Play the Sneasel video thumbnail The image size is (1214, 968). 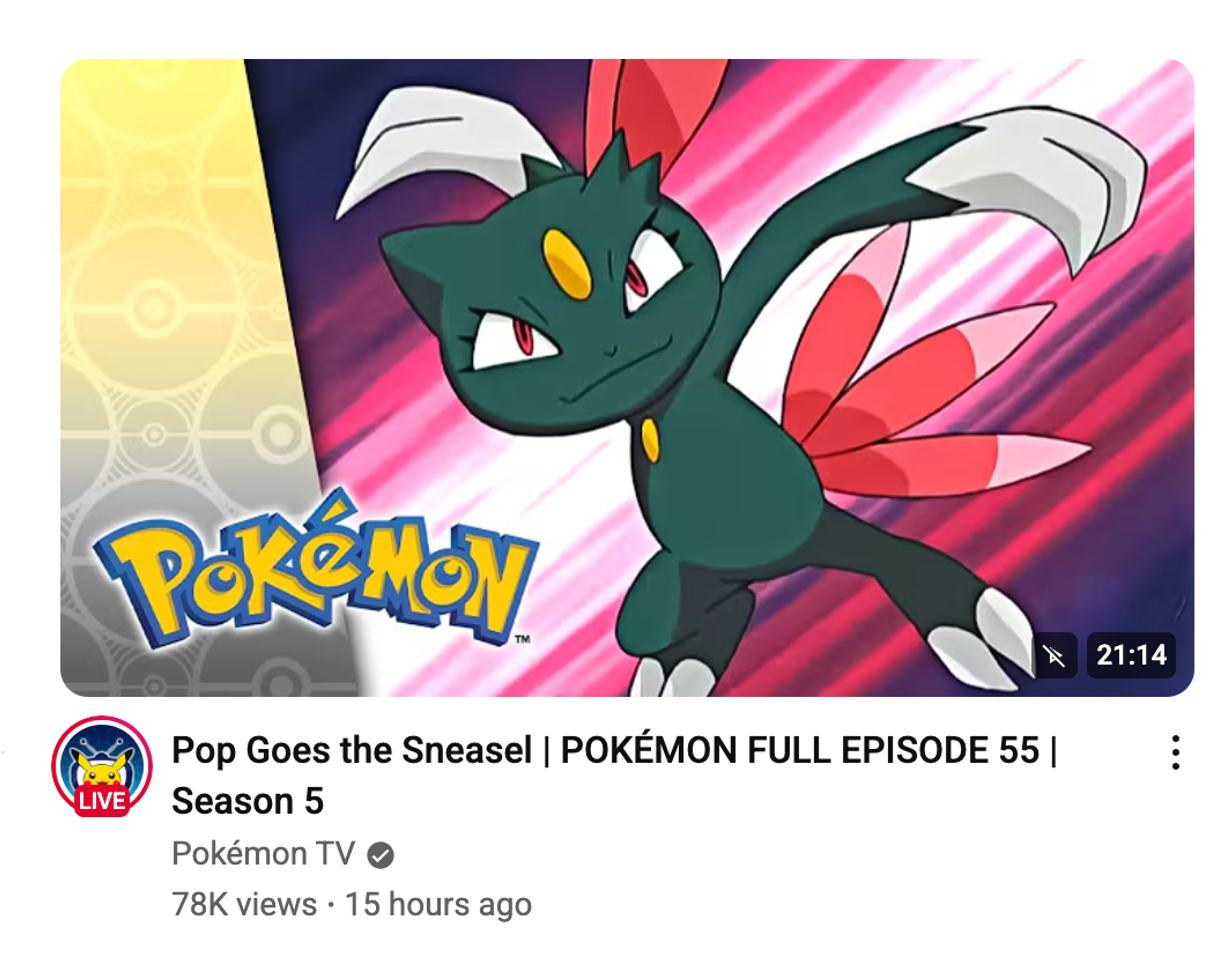(627, 378)
